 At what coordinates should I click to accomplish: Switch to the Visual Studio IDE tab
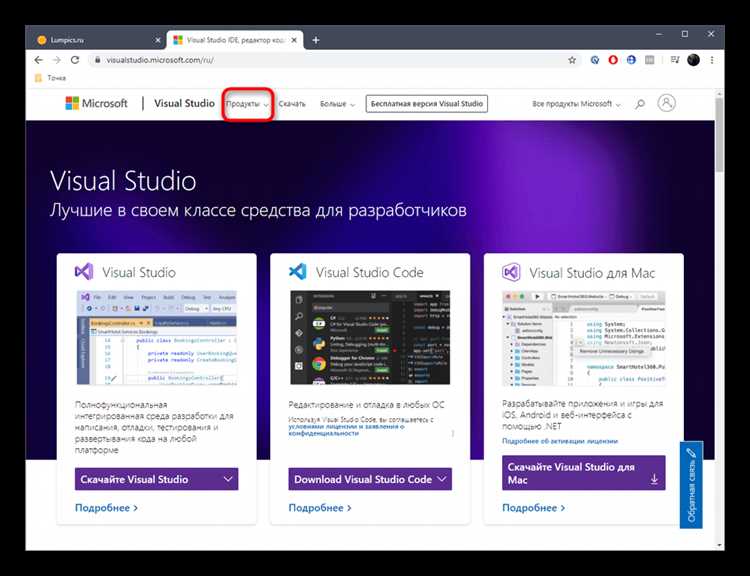tap(235, 40)
